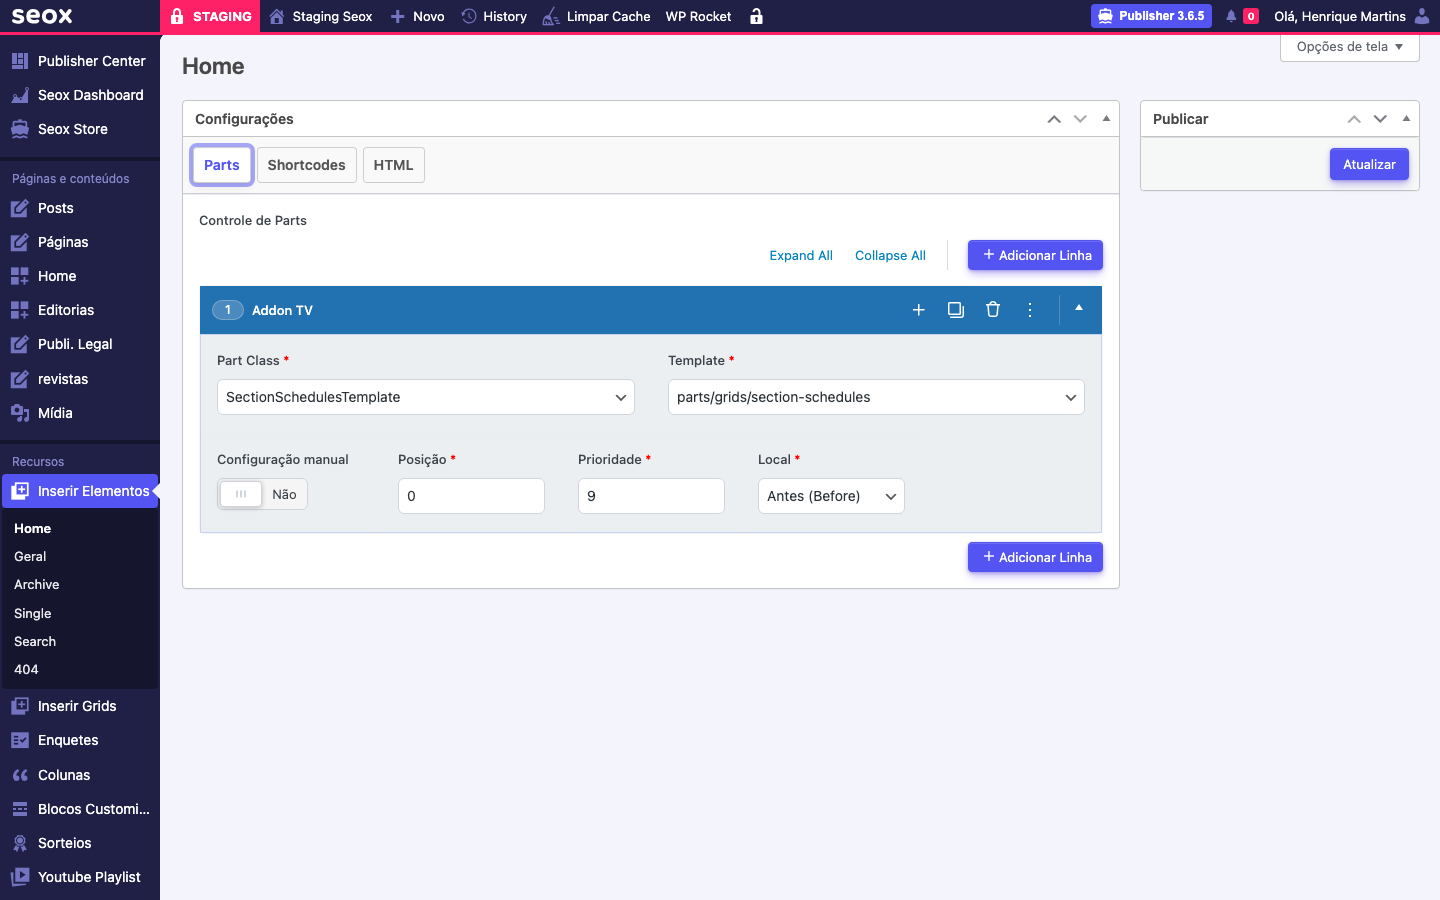
Task: Click the Expand All link
Action: 801,255
